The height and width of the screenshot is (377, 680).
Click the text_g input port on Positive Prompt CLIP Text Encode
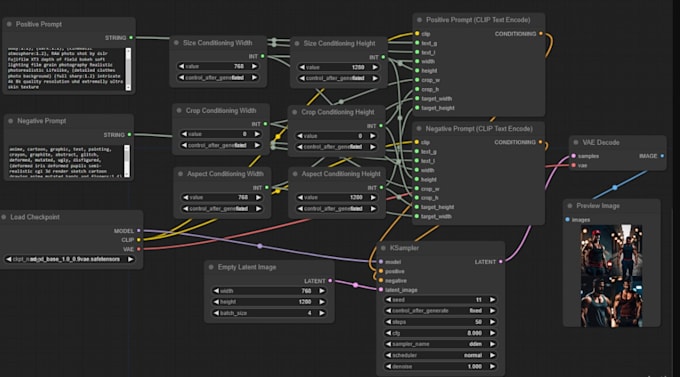click(417, 43)
